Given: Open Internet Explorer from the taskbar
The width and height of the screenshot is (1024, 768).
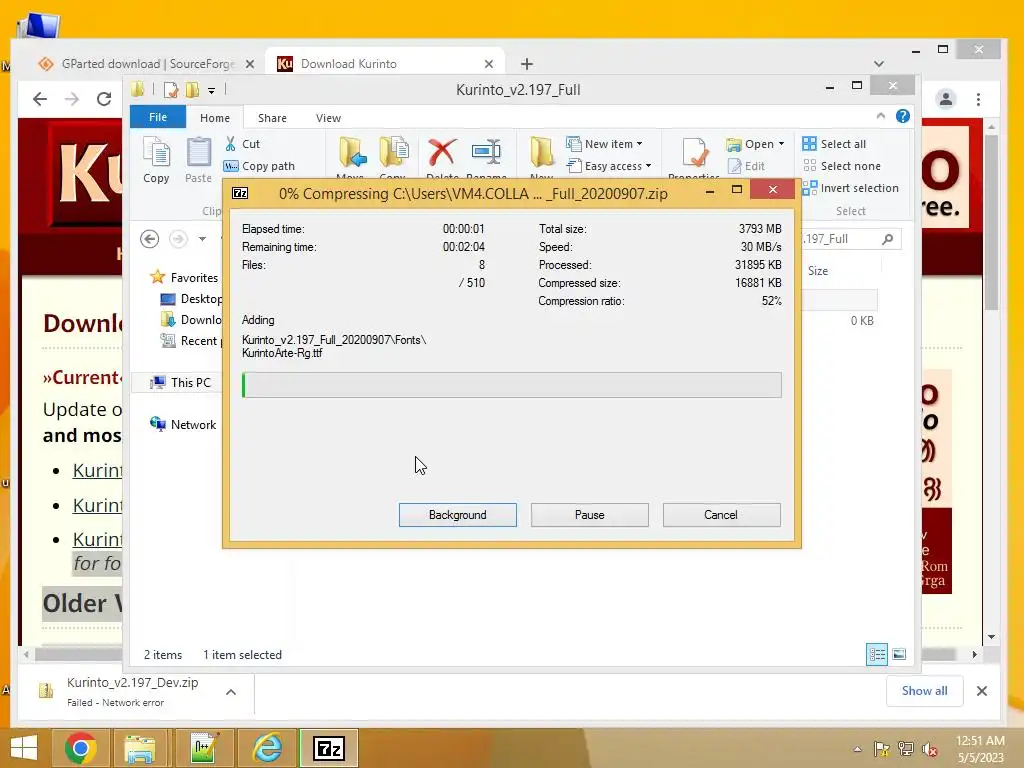Looking at the screenshot, I should click(267, 748).
